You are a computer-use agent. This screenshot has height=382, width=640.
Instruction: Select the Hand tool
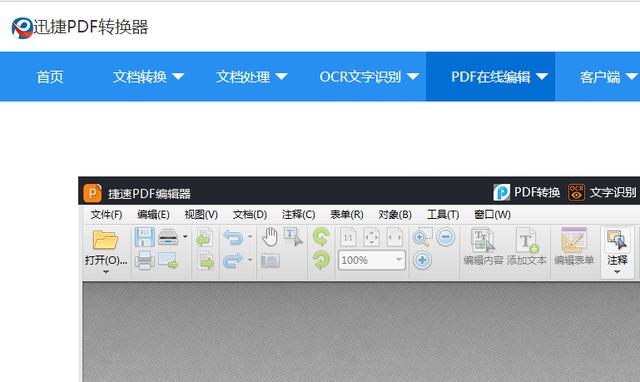click(x=270, y=237)
